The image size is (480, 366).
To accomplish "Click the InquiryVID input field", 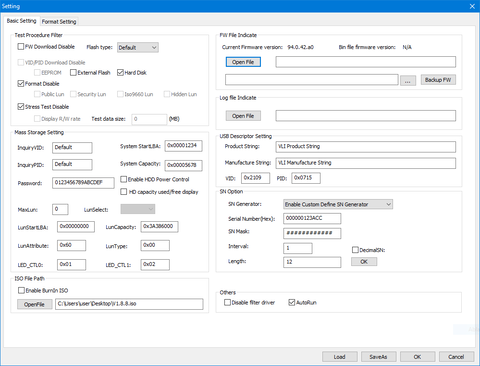I will tap(72, 147).
